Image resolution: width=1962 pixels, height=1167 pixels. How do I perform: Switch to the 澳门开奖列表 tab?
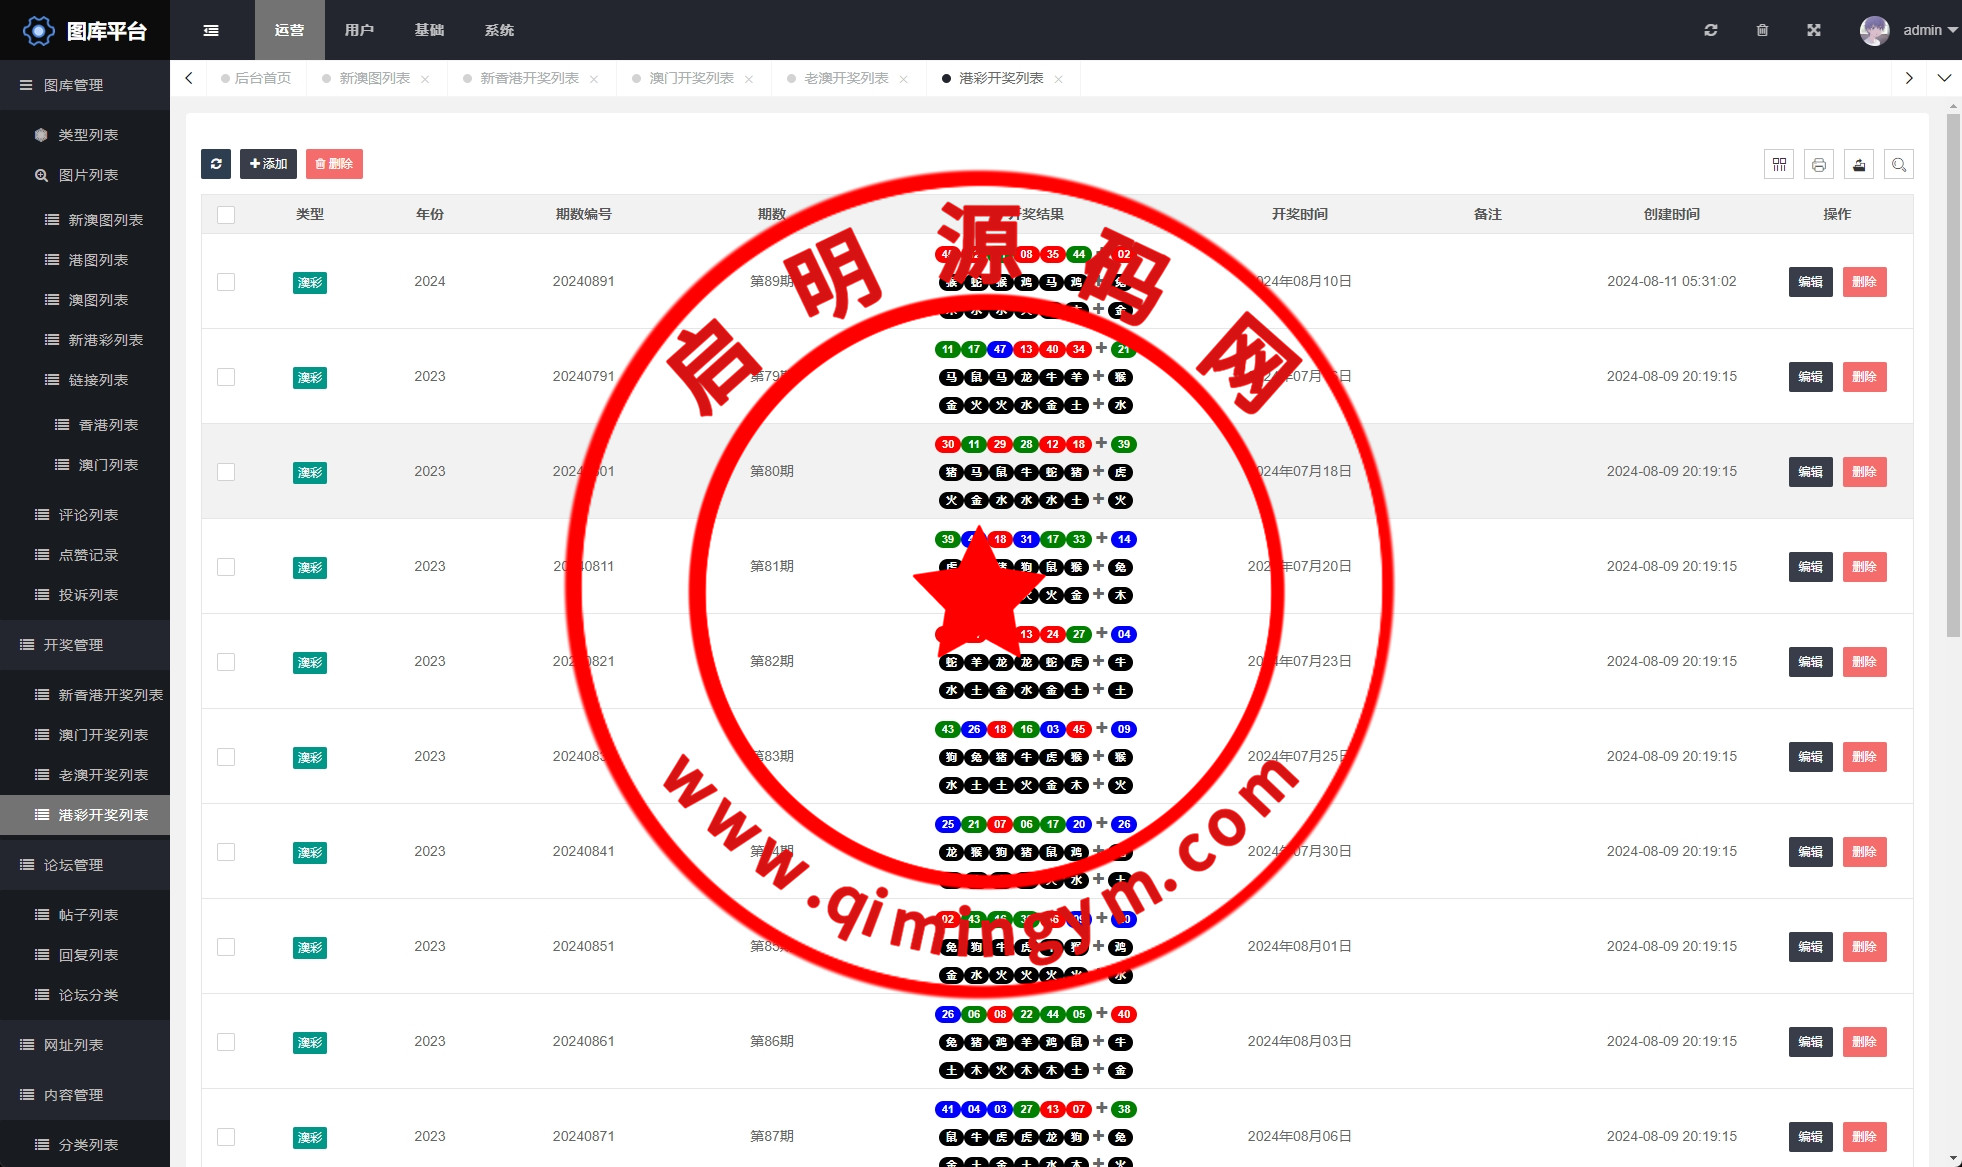[x=691, y=78]
